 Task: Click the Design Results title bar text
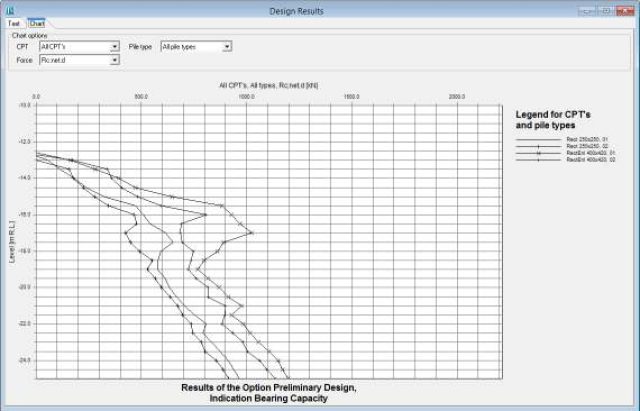[319, 9]
